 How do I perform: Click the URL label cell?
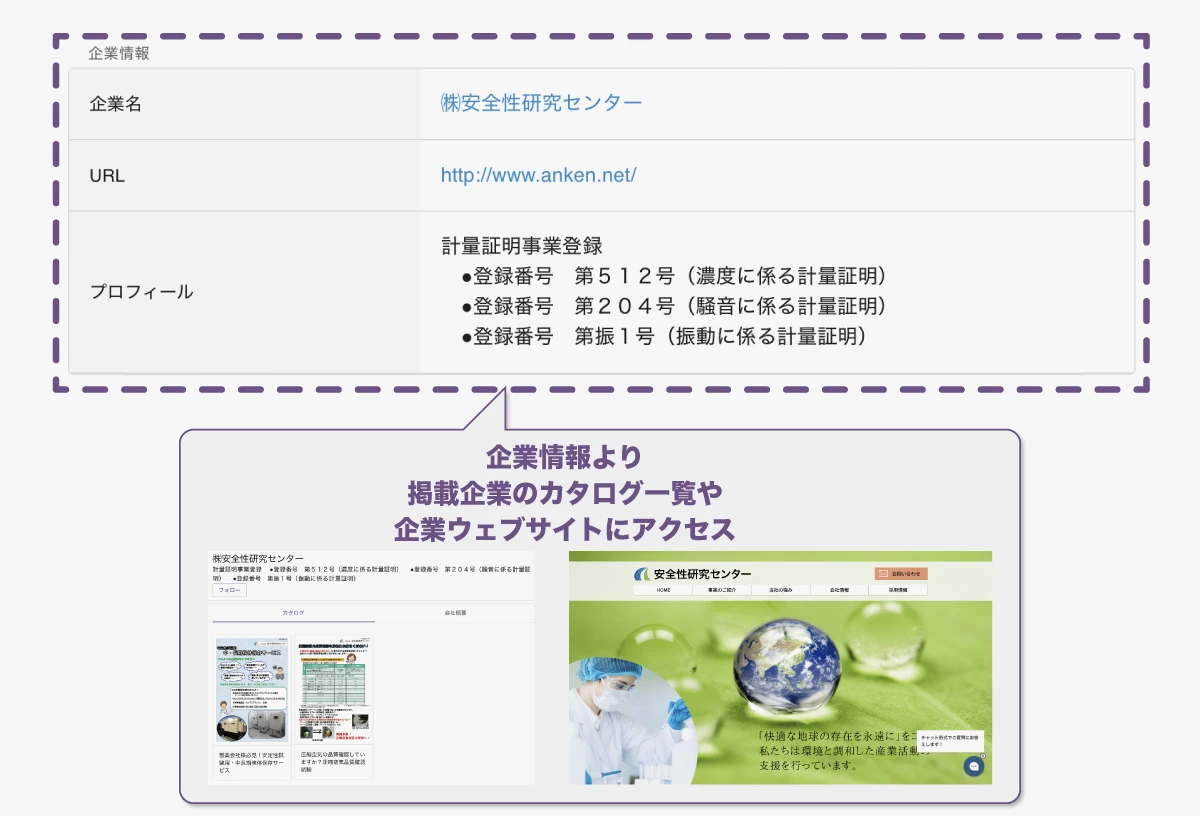point(244,175)
